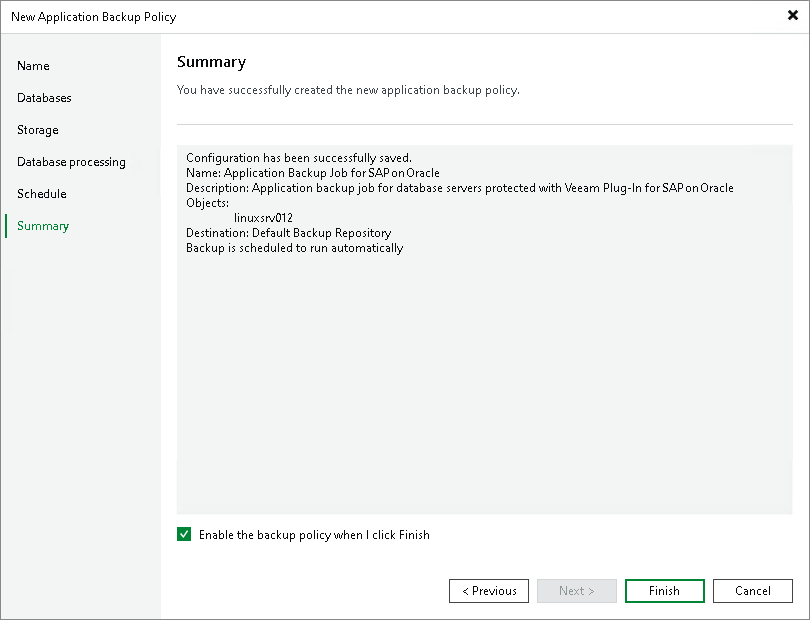Click the Finish button

pyautogui.click(x=664, y=590)
